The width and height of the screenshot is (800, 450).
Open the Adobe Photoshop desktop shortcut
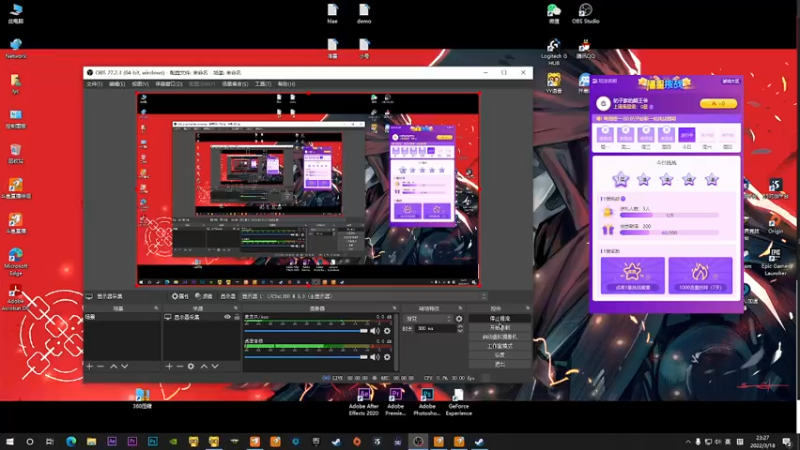(427, 402)
